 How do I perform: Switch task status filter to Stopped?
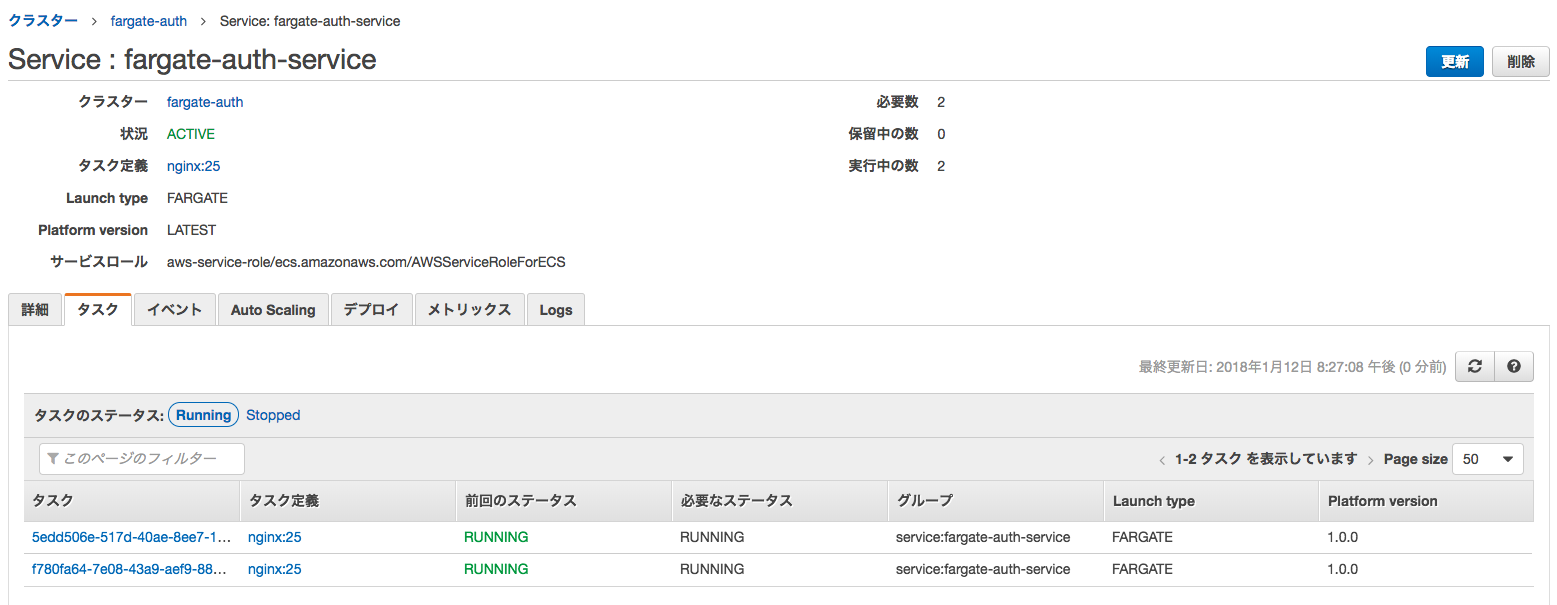coord(272,414)
